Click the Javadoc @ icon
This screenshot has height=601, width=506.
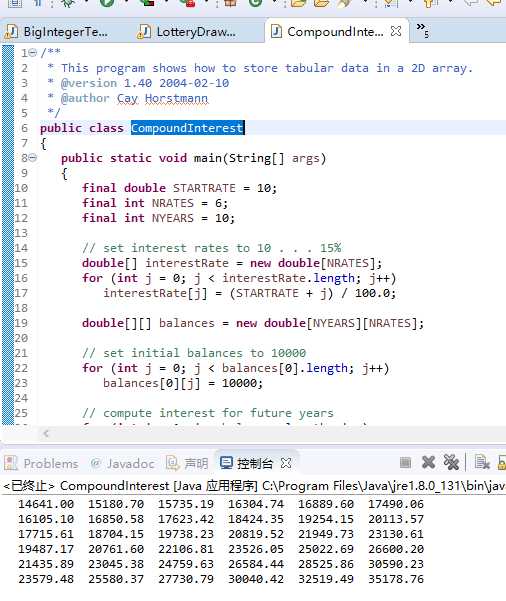[95, 463]
